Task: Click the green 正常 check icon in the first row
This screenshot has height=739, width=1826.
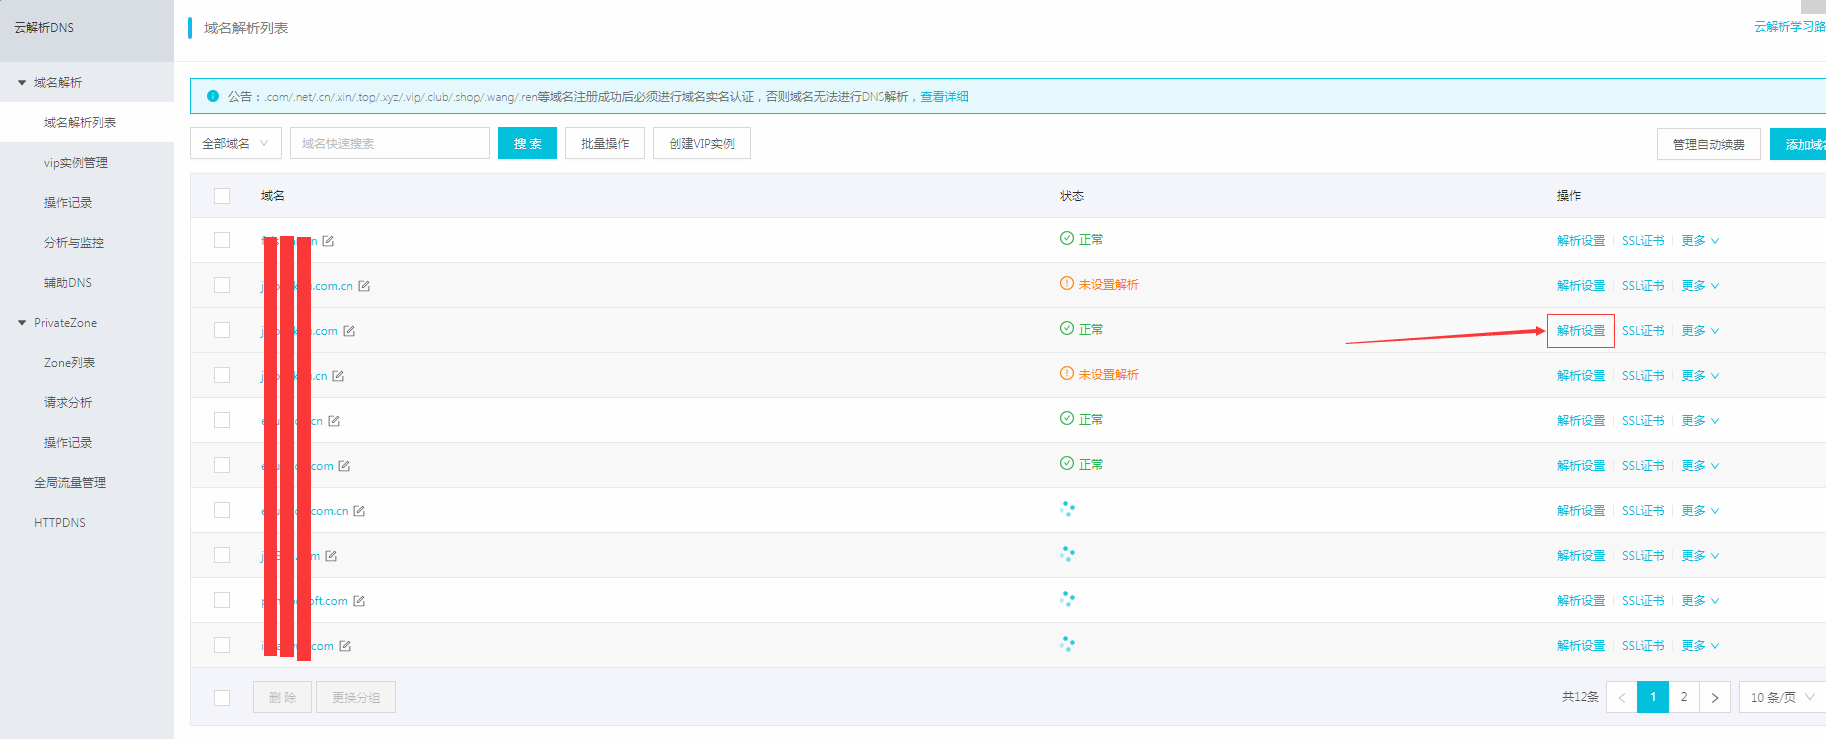Action: [x=1067, y=238]
